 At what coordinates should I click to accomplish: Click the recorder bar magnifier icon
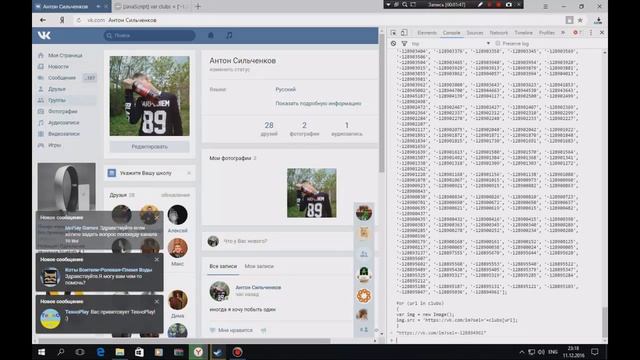pos(404,4)
